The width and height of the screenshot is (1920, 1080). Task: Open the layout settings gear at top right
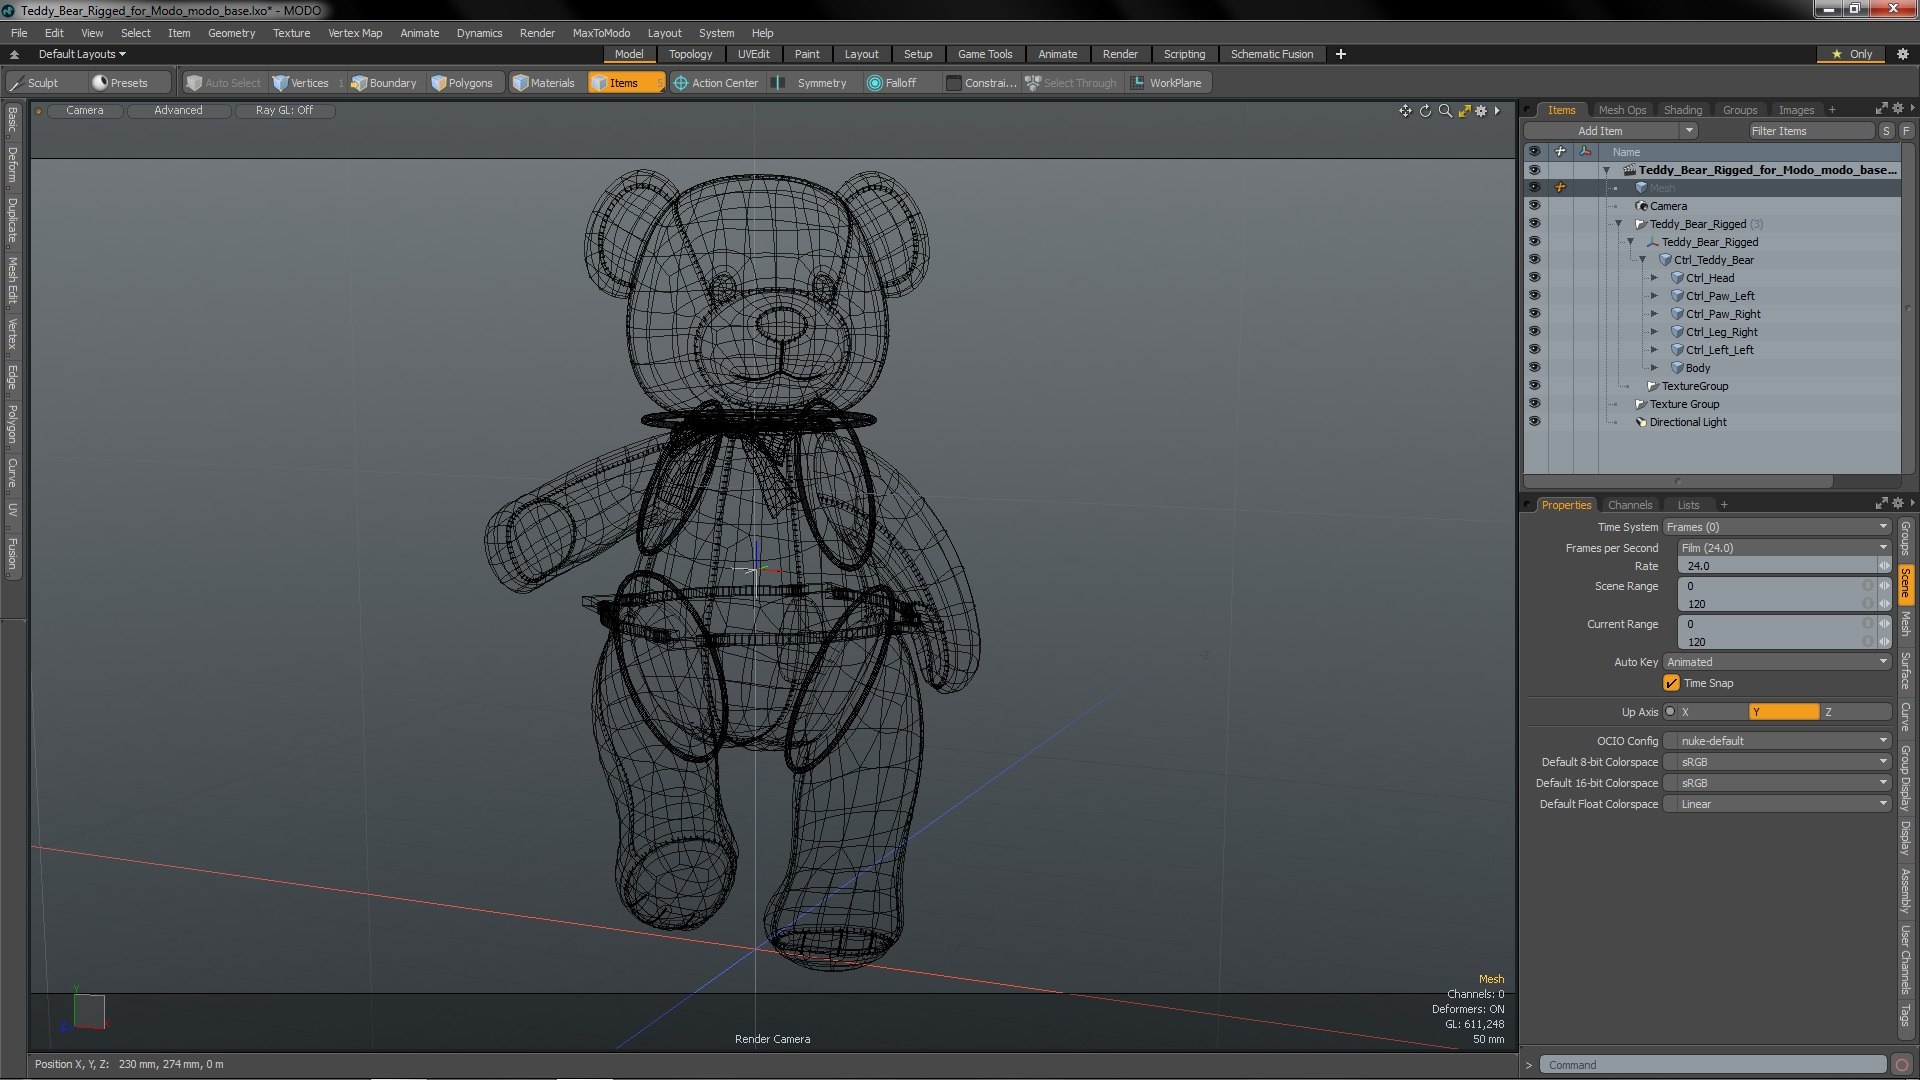point(1903,54)
